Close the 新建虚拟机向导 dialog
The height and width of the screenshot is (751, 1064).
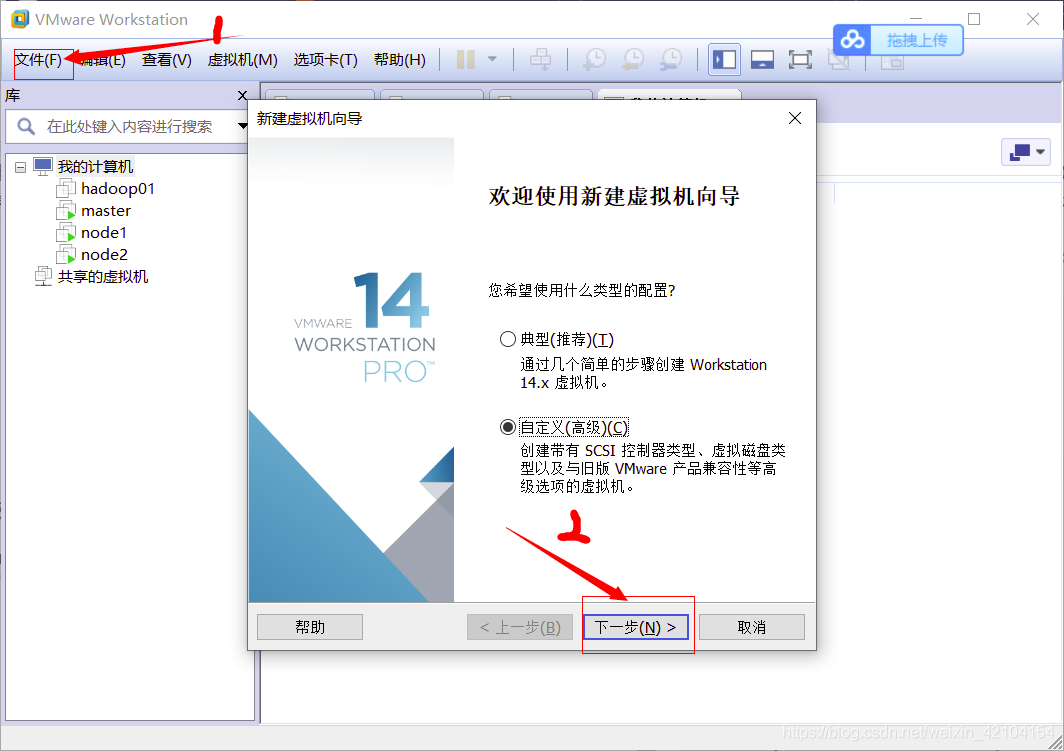[x=795, y=118]
